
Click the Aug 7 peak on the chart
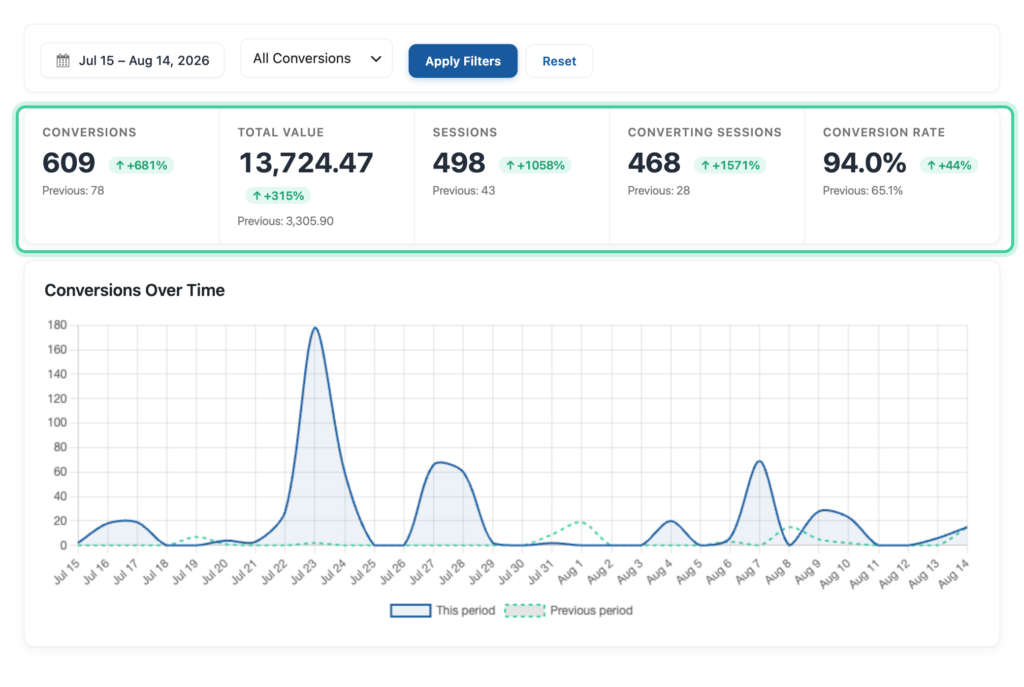tap(760, 462)
